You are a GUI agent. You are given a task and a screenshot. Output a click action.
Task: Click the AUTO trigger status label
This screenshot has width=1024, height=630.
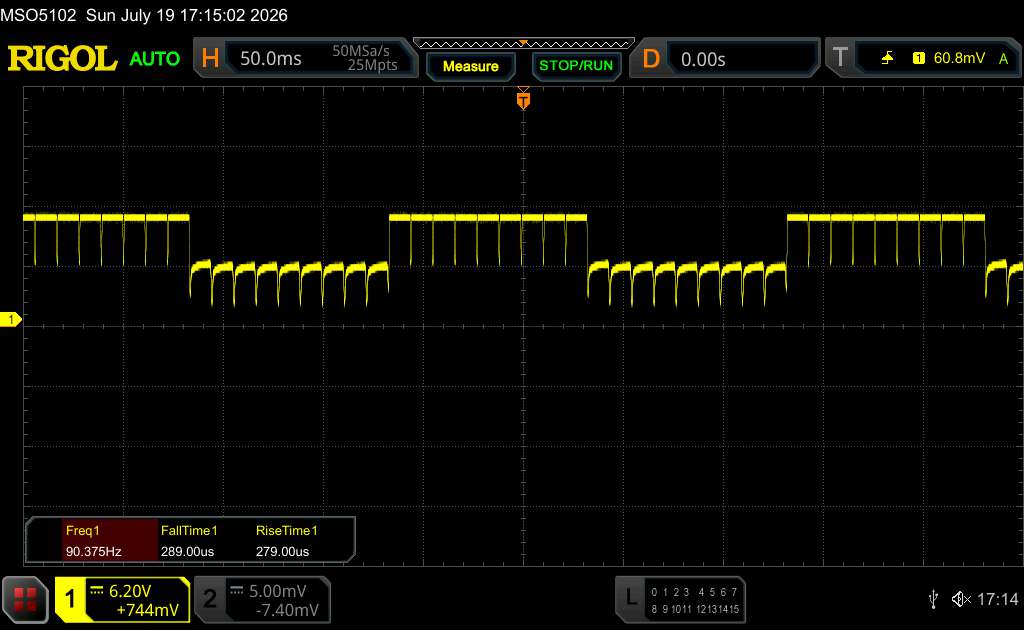(x=154, y=59)
